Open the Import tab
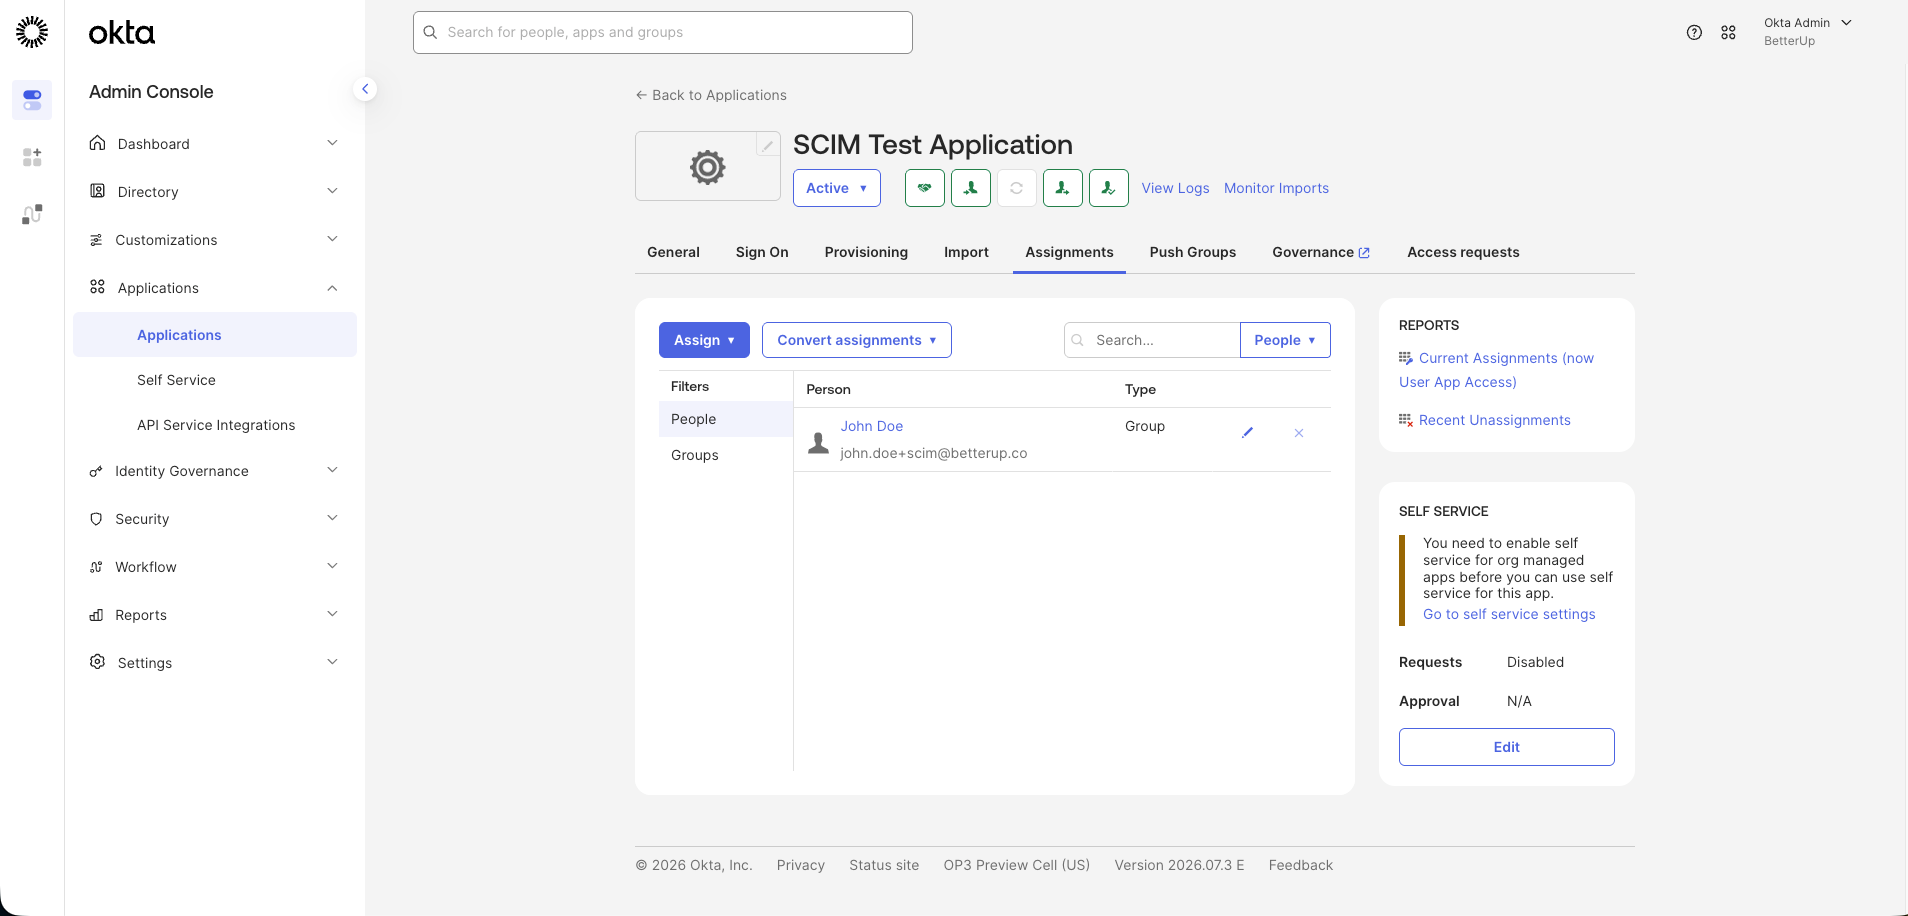This screenshot has width=1908, height=916. click(x=966, y=252)
